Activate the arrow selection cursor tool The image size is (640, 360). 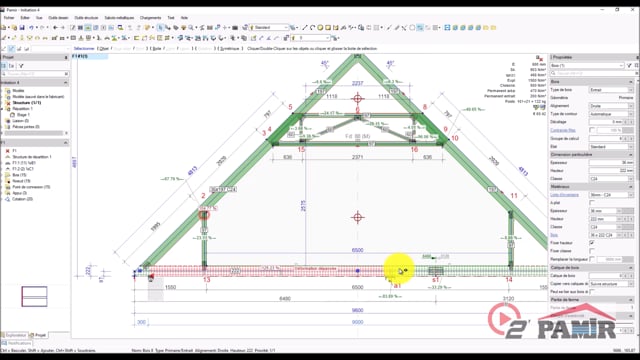(160, 28)
